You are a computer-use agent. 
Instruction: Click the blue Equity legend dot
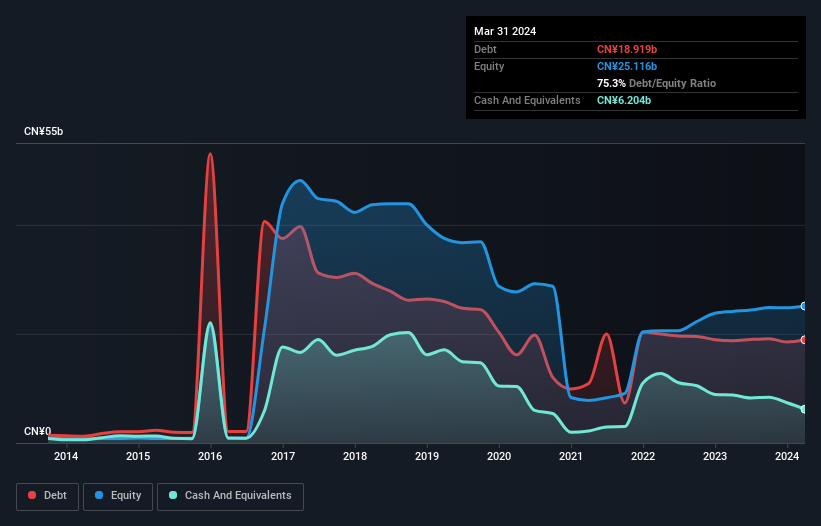pyautogui.click(x=99, y=495)
